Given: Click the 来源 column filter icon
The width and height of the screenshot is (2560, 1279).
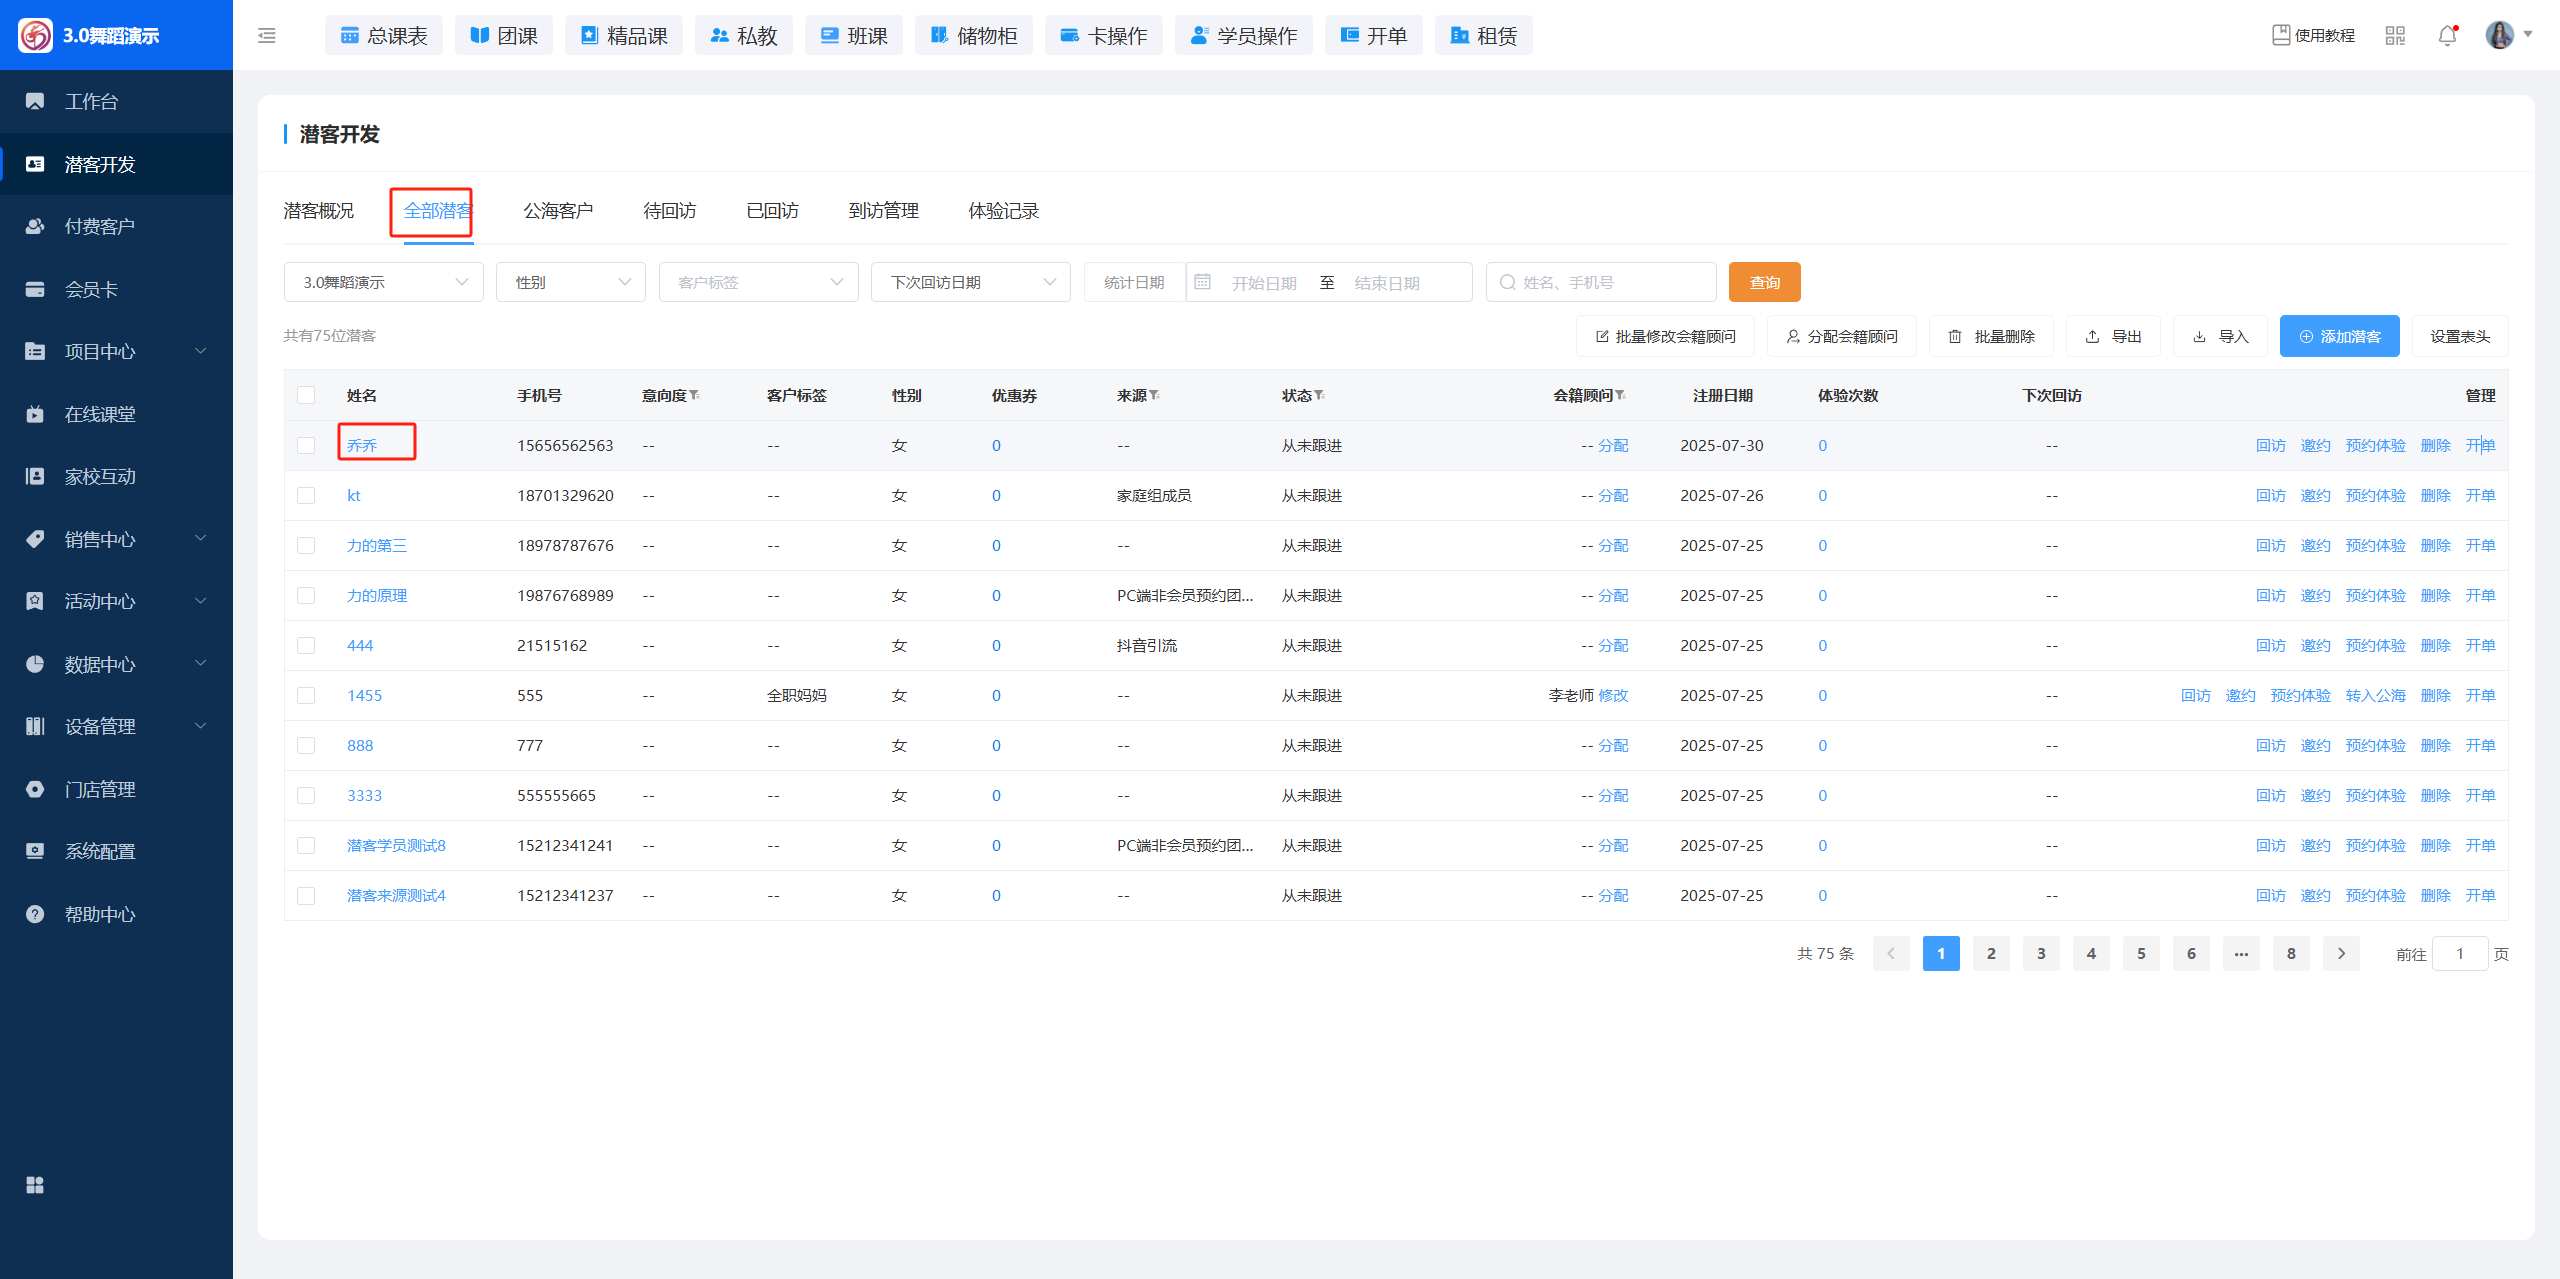Looking at the screenshot, I should click(x=1155, y=395).
